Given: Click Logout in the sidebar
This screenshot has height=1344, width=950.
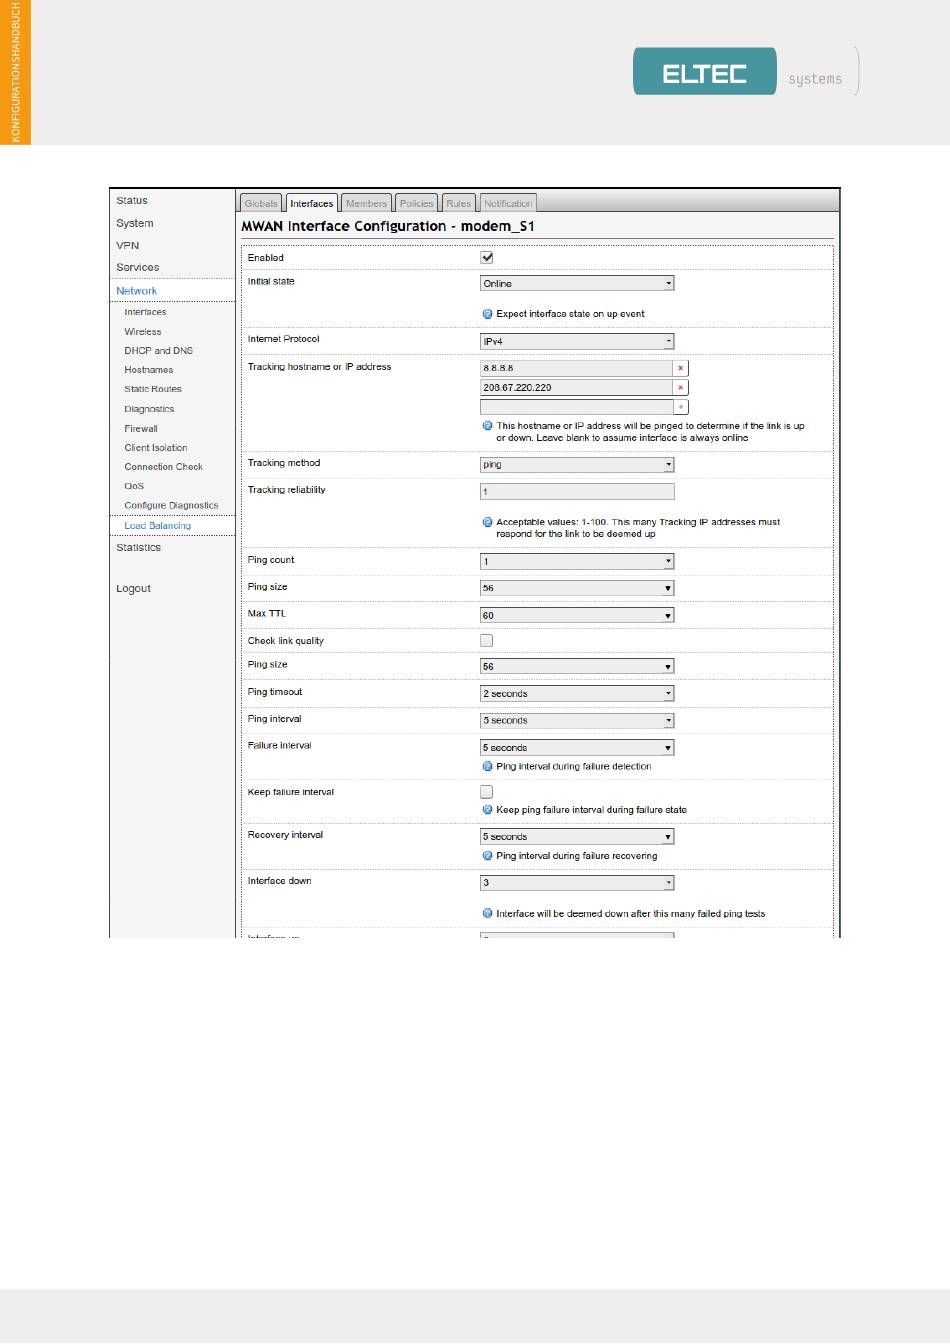Looking at the screenshot, I should [x=133, y=589].
